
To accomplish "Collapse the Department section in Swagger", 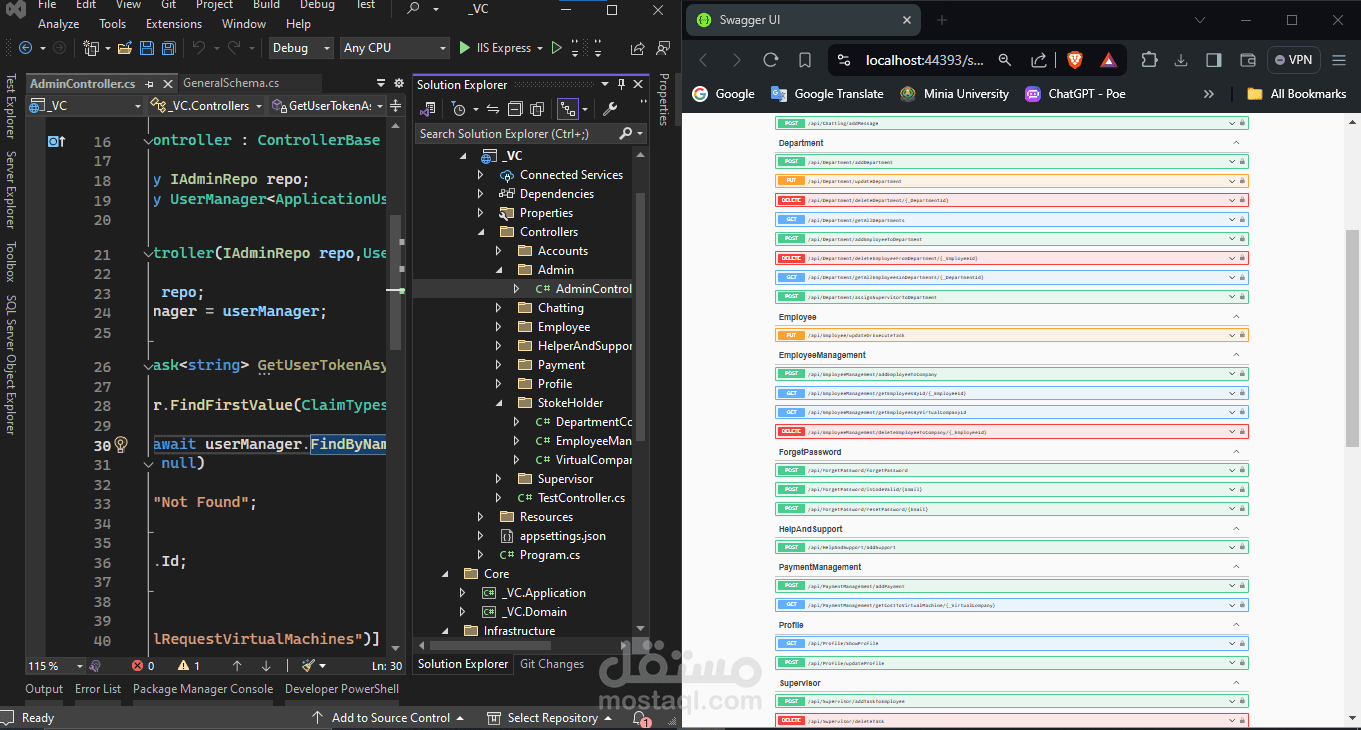I will coord(1236,143).
